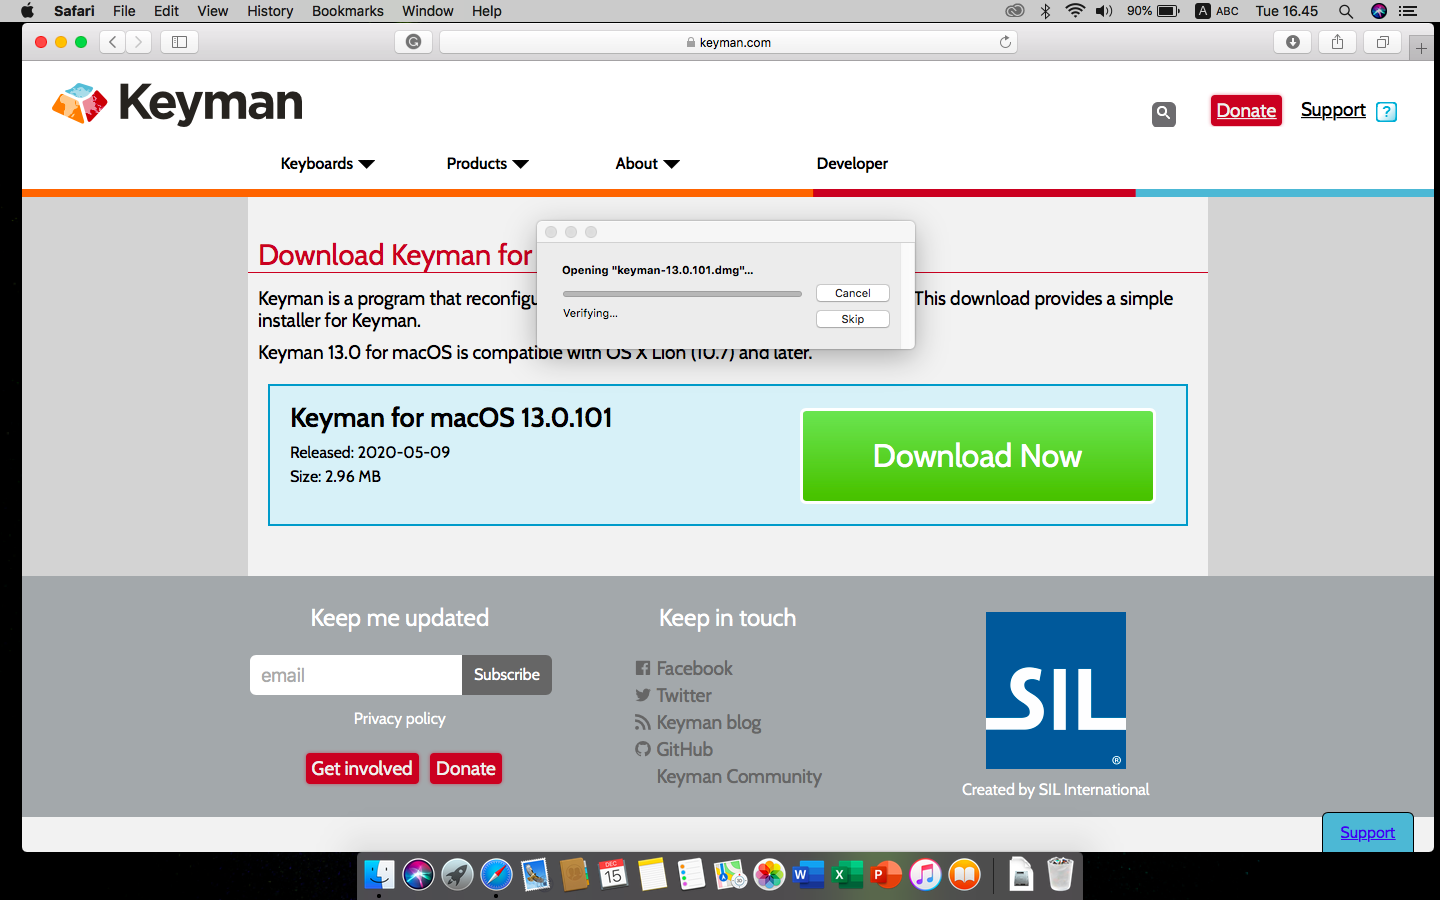Open the Books app in the Dock

coord(964,874)
